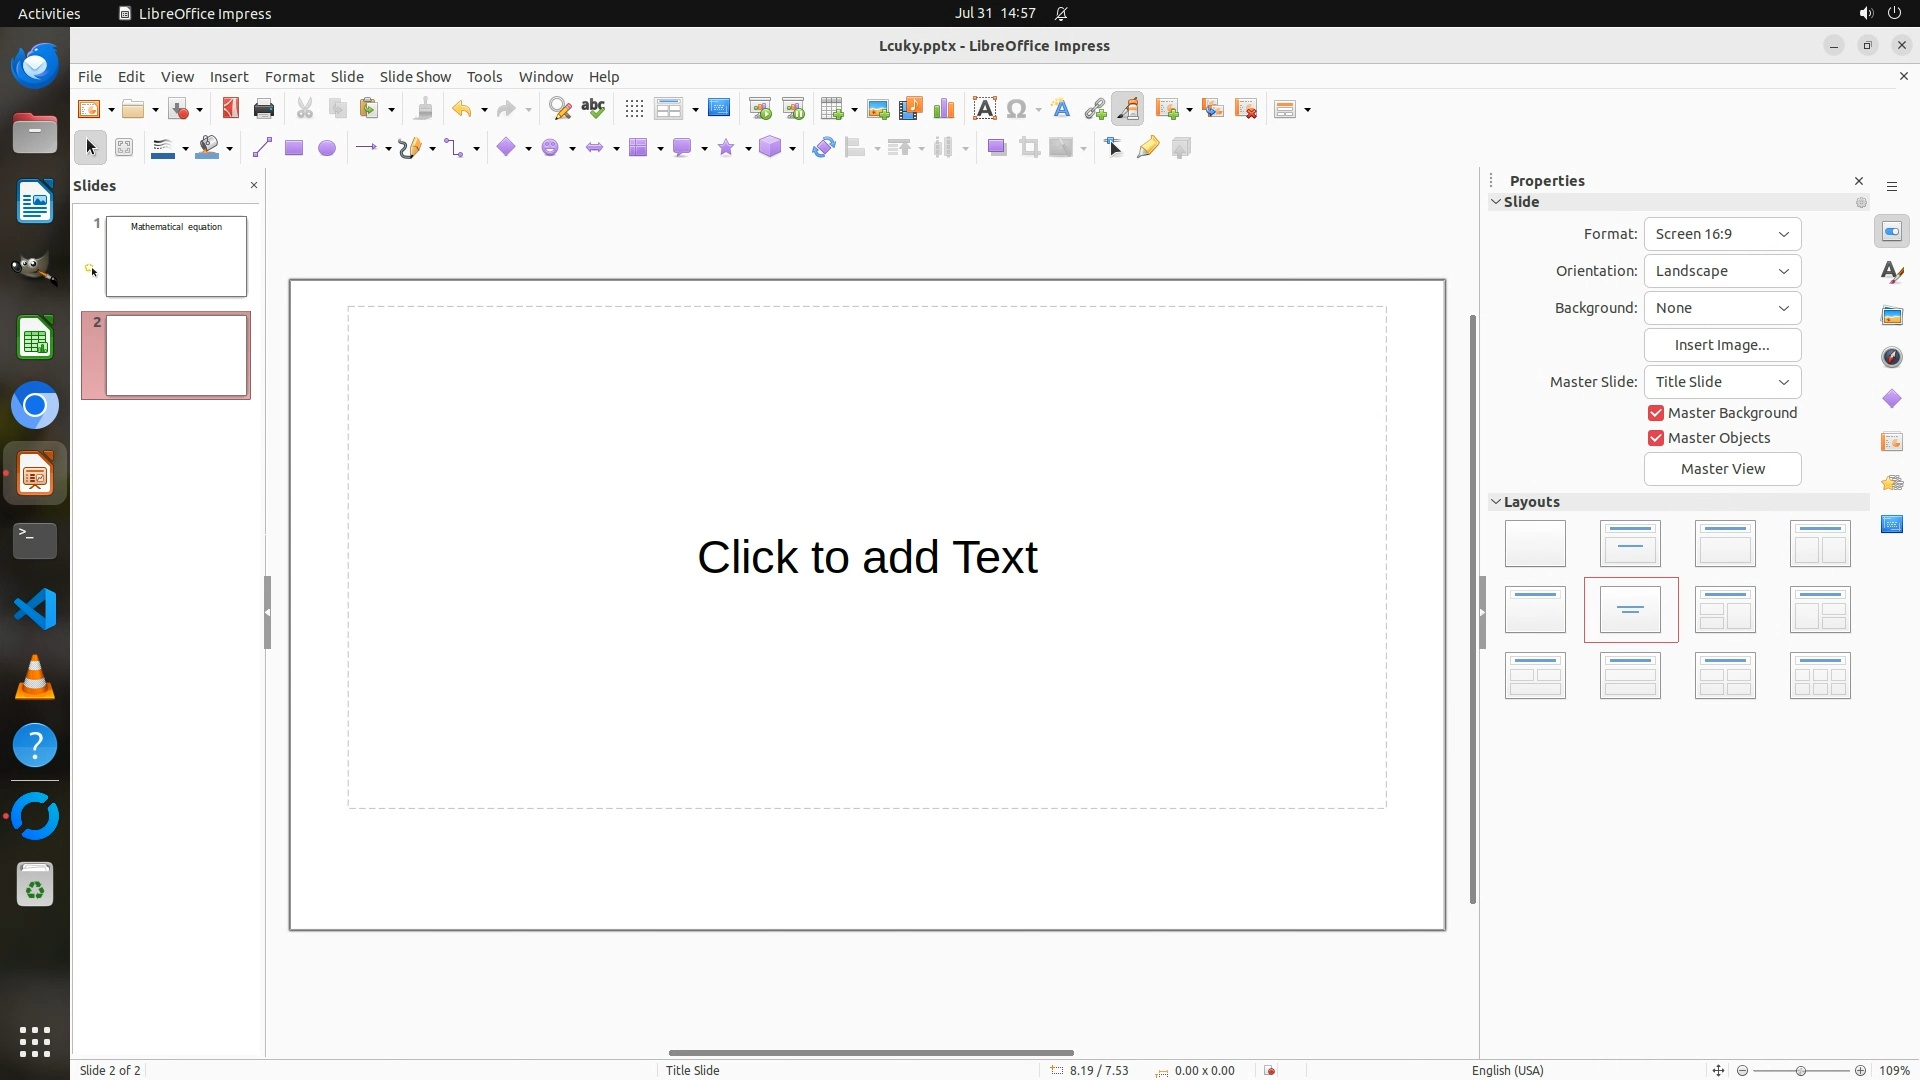Disable the Master Objects checkbox
1920x1080 pixels.
click(1656, 438)
